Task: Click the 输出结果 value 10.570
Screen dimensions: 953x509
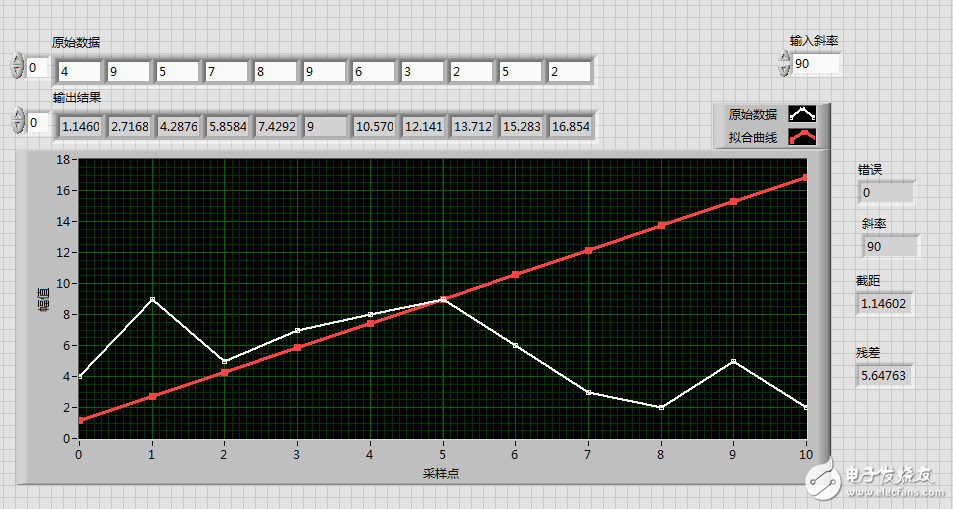Action: 374,126
